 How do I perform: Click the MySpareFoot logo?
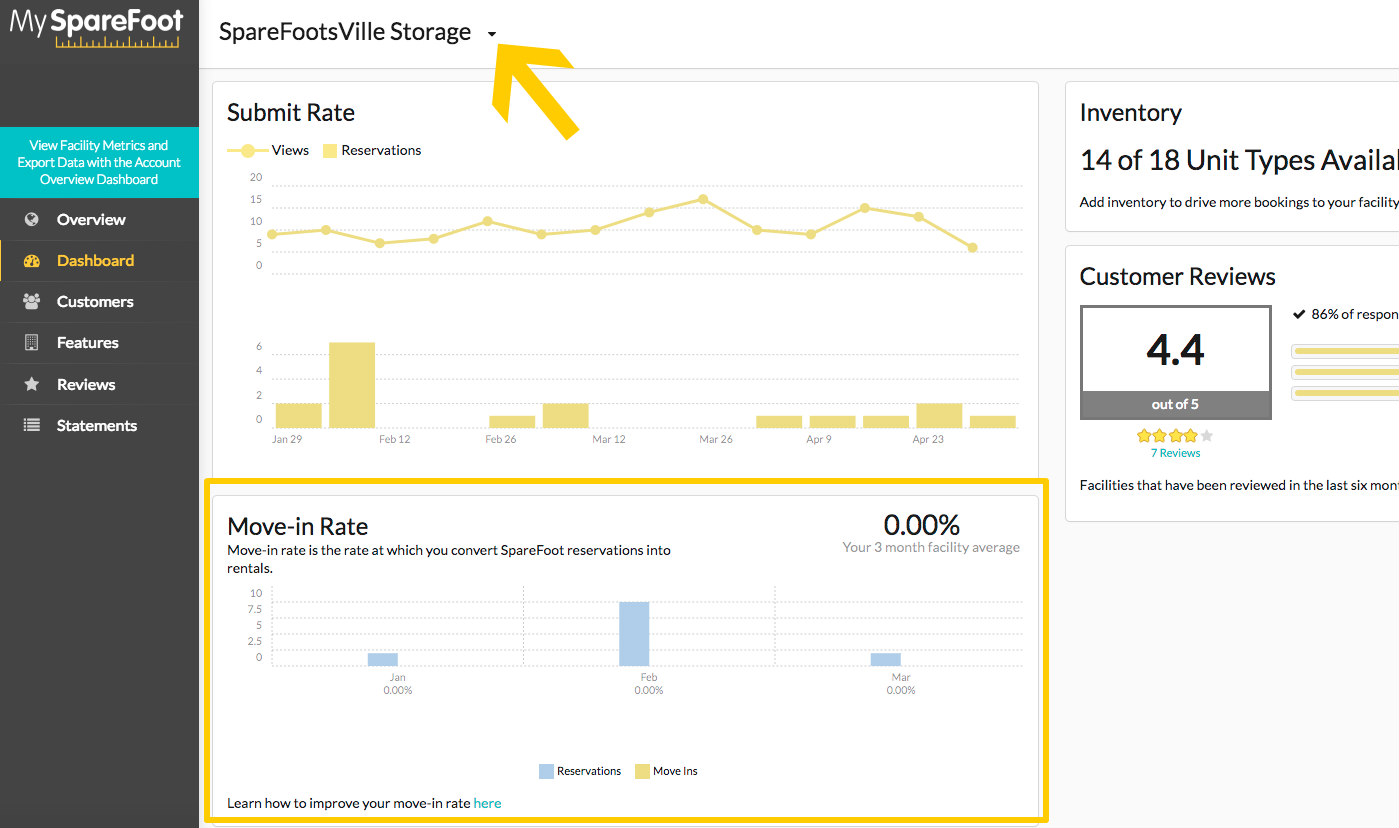coord(97,27)
